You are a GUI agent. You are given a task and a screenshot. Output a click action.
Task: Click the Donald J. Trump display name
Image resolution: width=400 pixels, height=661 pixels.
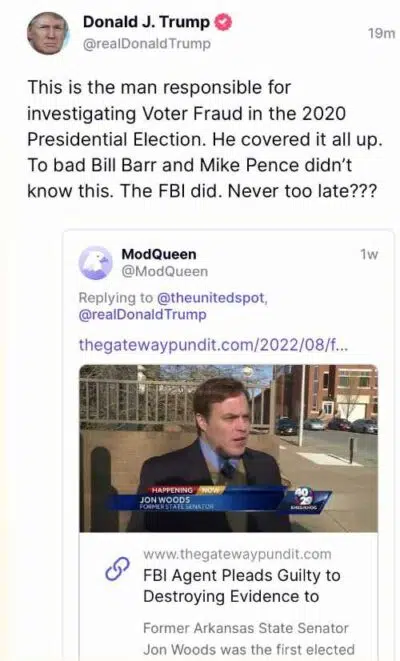tap(146, 22)
